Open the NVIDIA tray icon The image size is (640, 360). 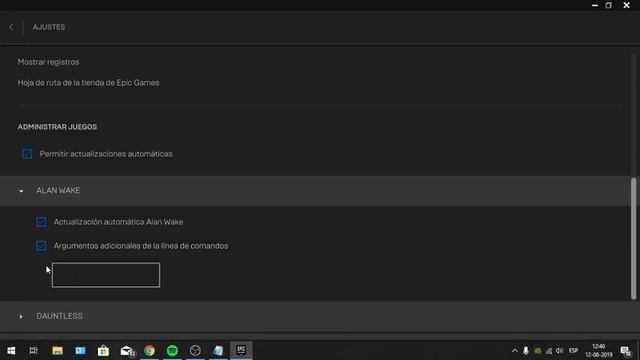point(538,351)
